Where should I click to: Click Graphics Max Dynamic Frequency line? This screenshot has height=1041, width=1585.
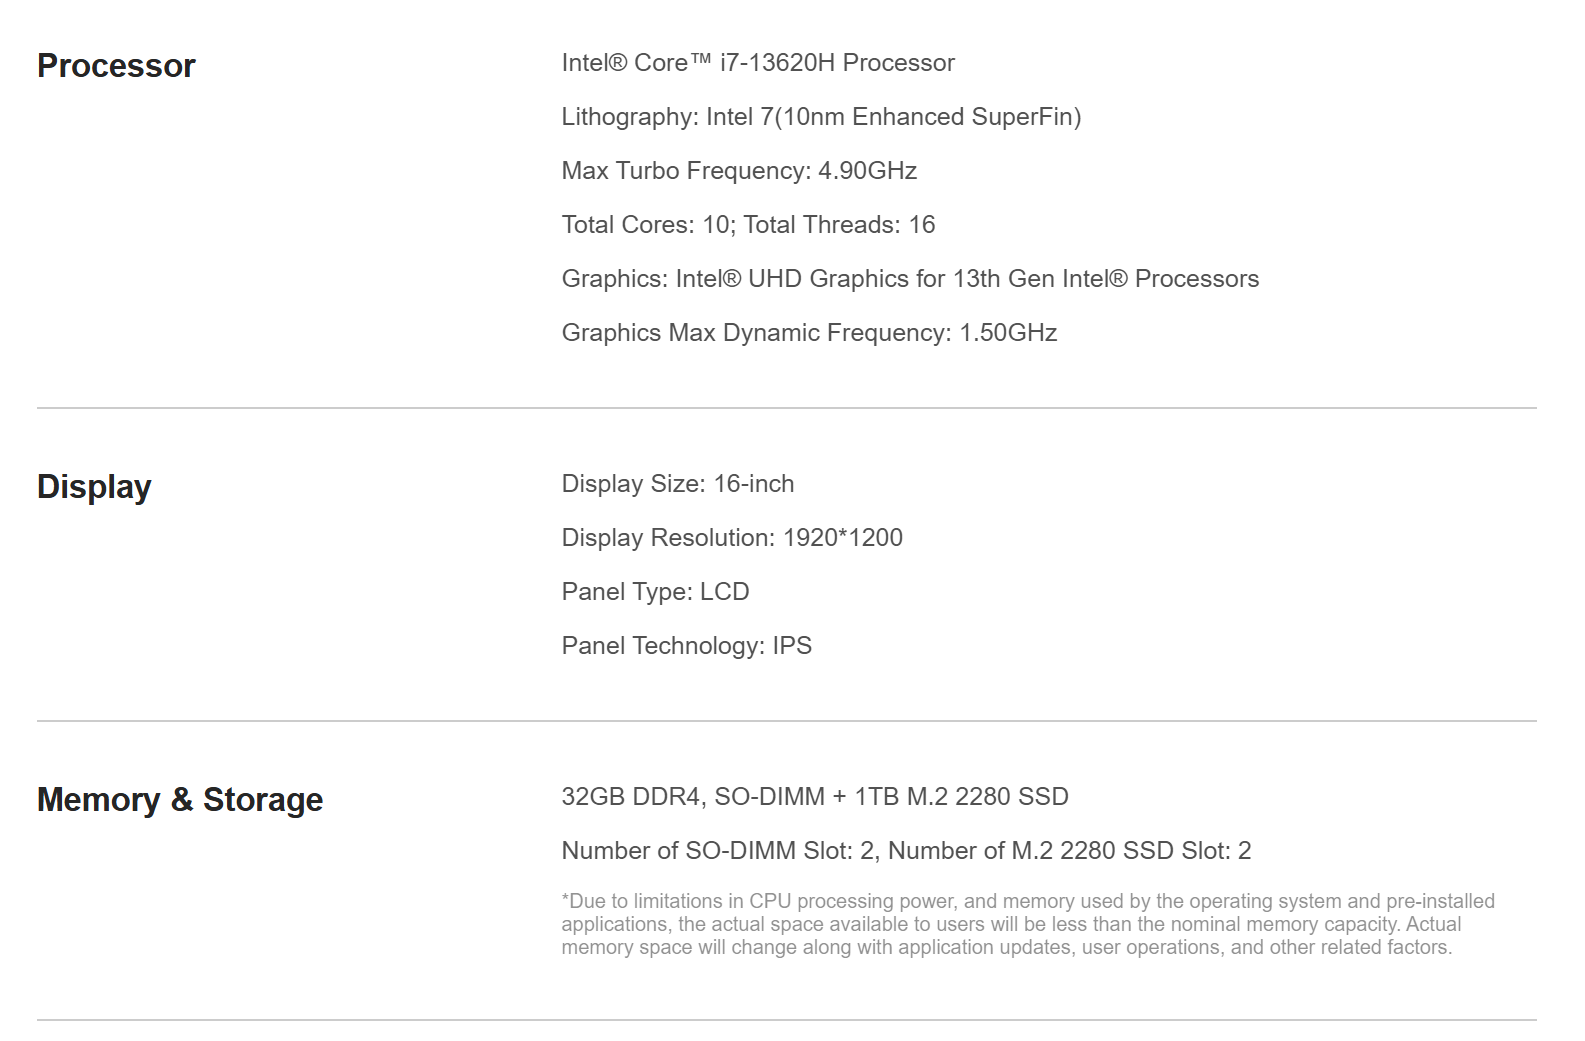[x=809, y=333]
